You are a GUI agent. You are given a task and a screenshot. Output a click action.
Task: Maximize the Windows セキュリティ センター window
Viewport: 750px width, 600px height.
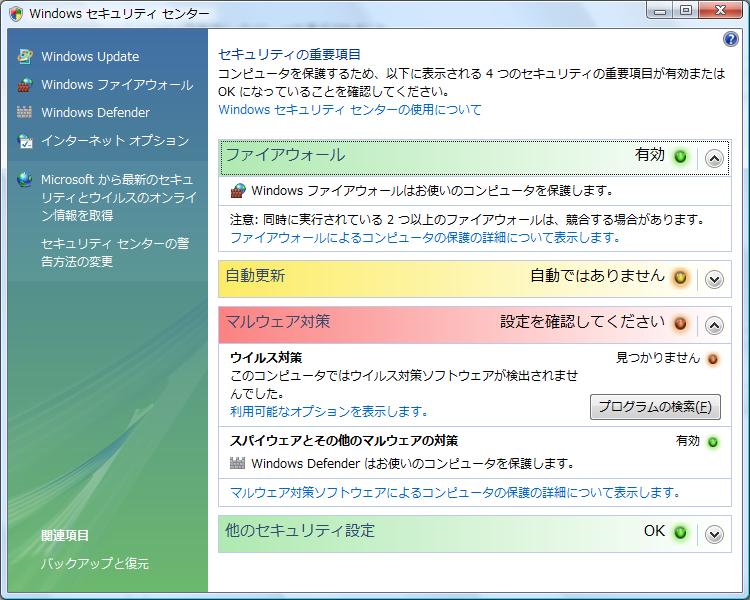coord(686,11)
